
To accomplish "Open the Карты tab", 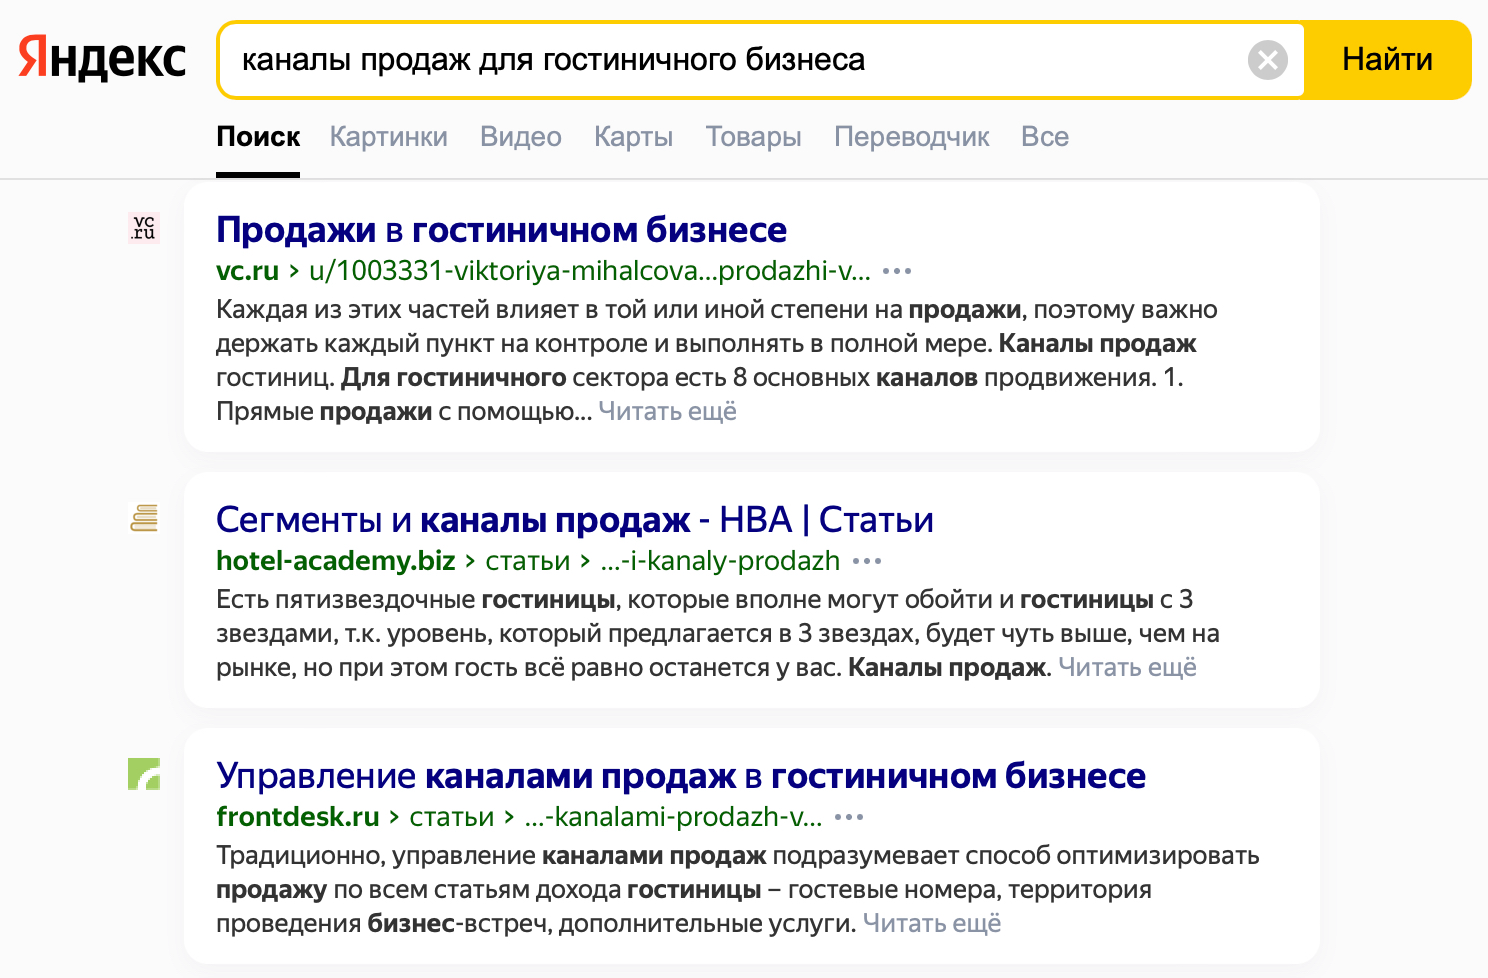I will (x=633, y=137).
